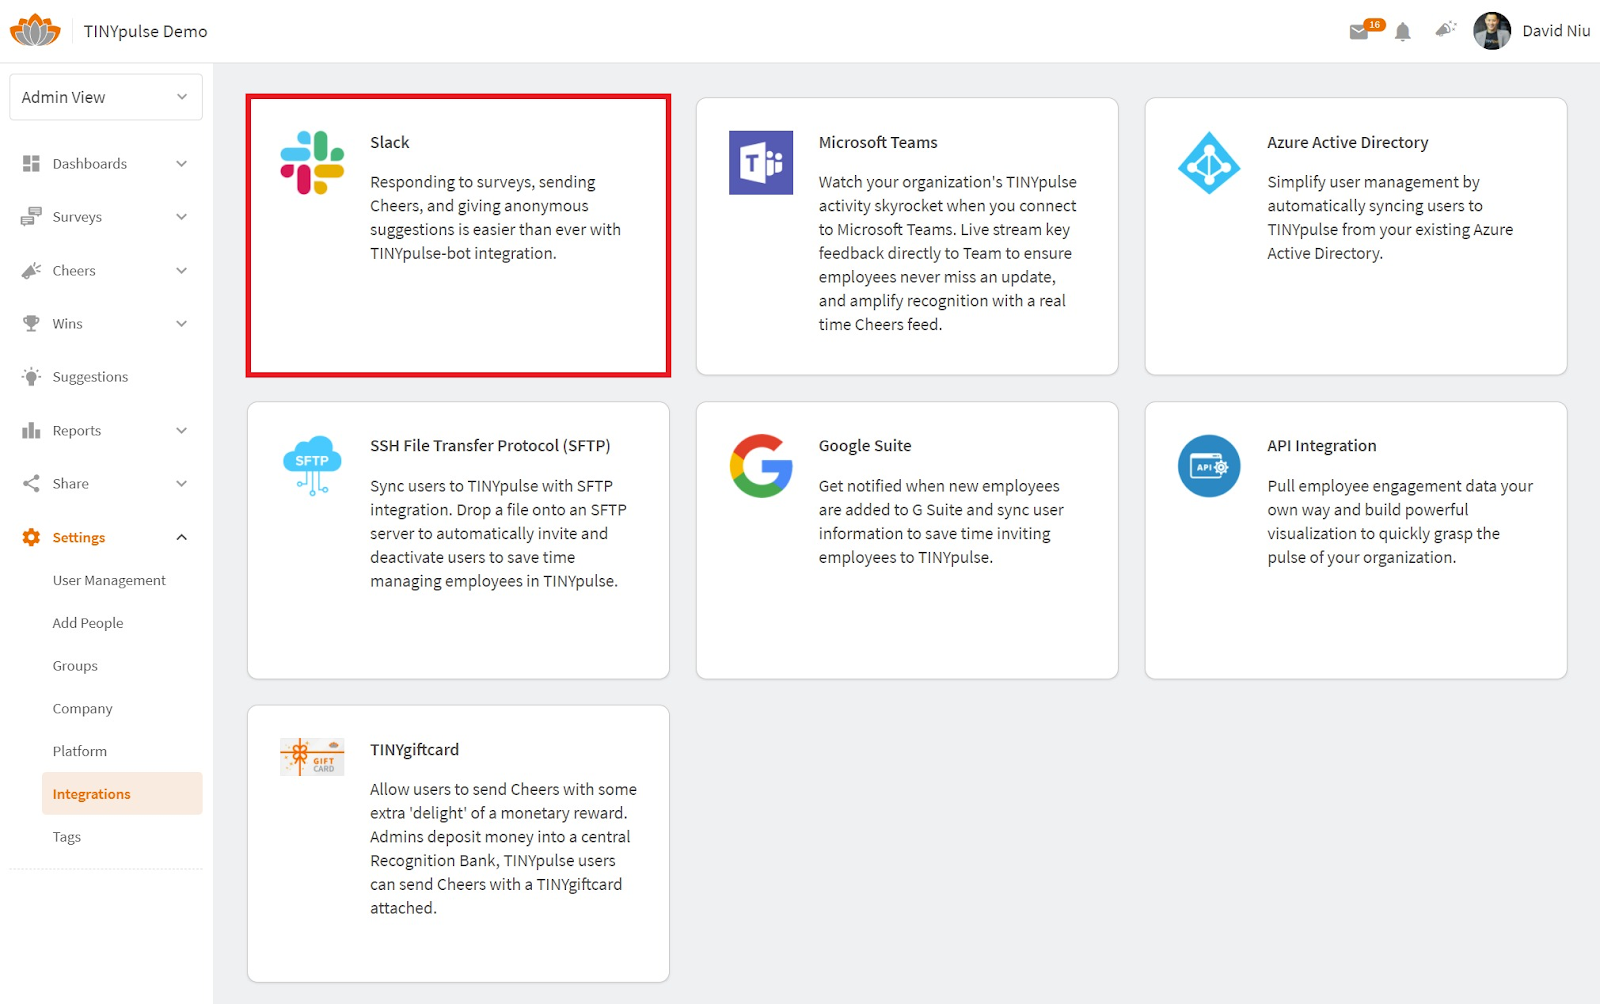1600x1004 pixels.
Task: Click the TINYpulse Demo header text
Action: pyautogui.click(x=146, y=31)
